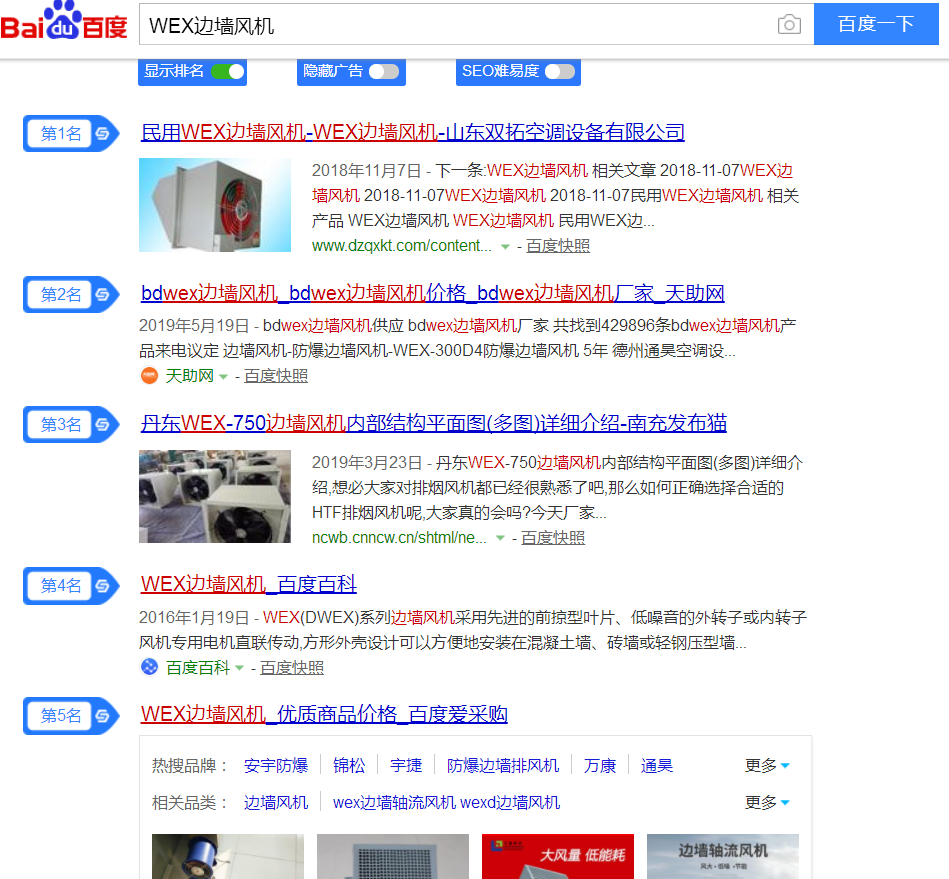Open the 丹东WEX-750边墙风机 result title
Viewport: 949px width, 879px height.
coord(434,423)
